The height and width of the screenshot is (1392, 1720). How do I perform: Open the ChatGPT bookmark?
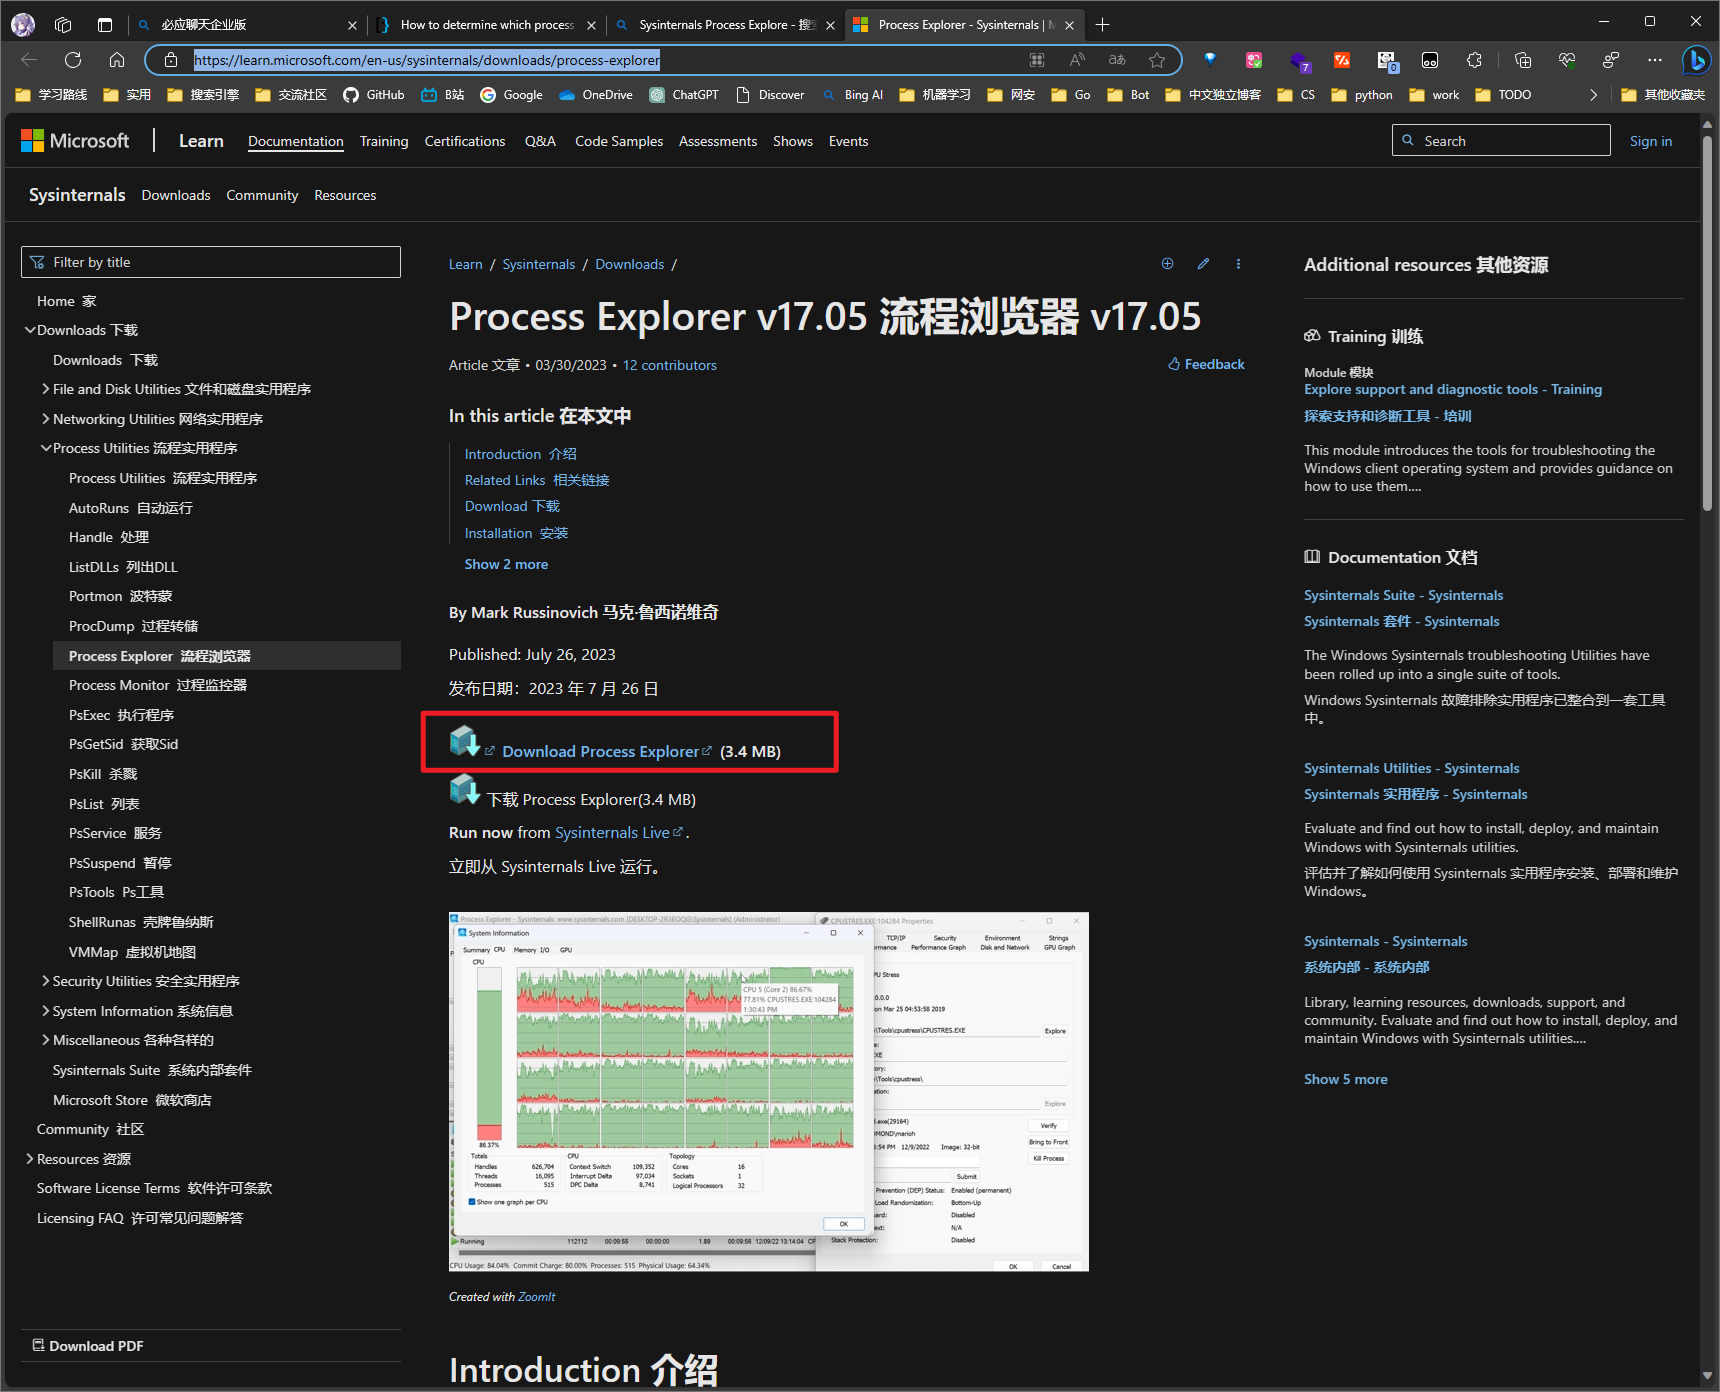(684, 95)
